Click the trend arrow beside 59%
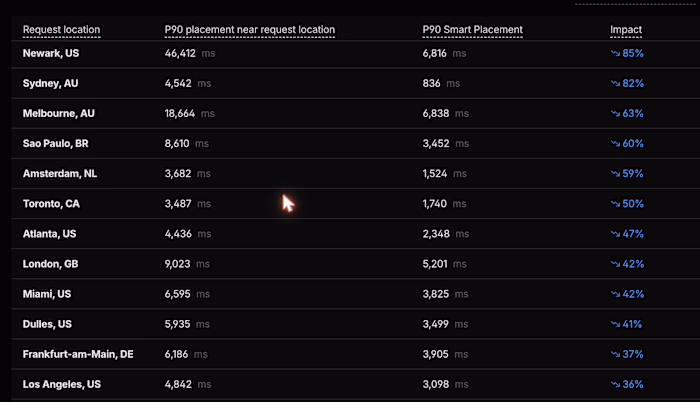This screenshot has width=700, height=402. point(615,174)
